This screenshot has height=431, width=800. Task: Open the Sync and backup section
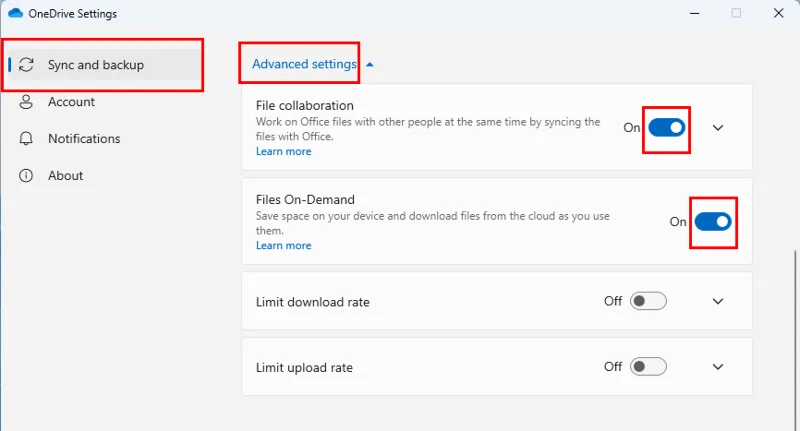click(104, 65)
